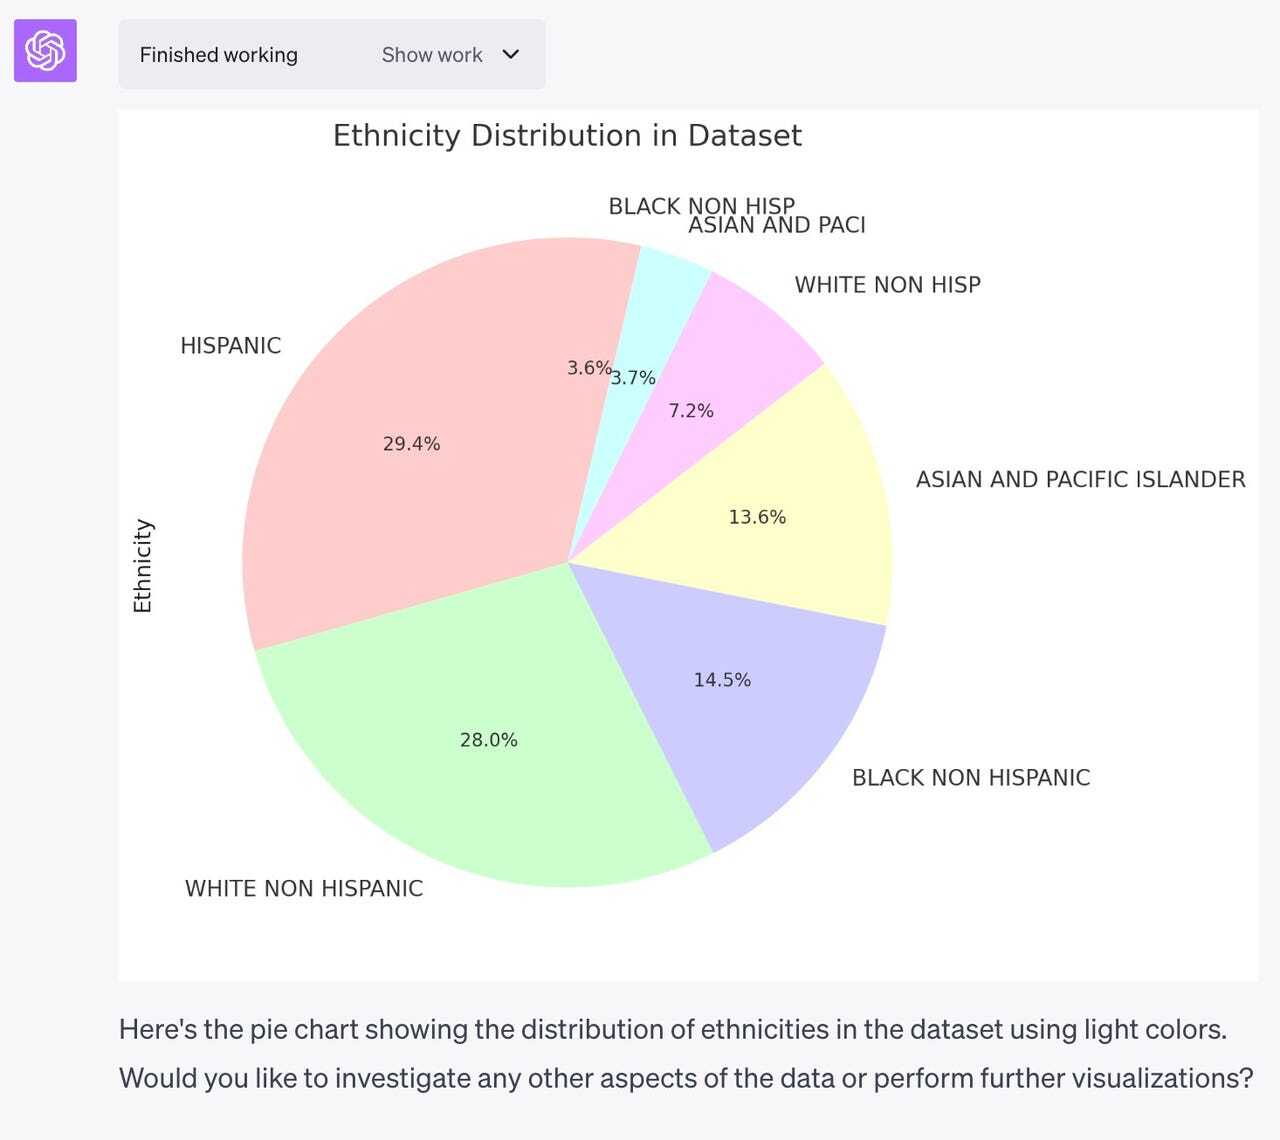This screenshot has height=1140, width=1280.
Task: Click the chart title "Ethnicity Distribution in Dataset"
Action: (x=567, y=135)
